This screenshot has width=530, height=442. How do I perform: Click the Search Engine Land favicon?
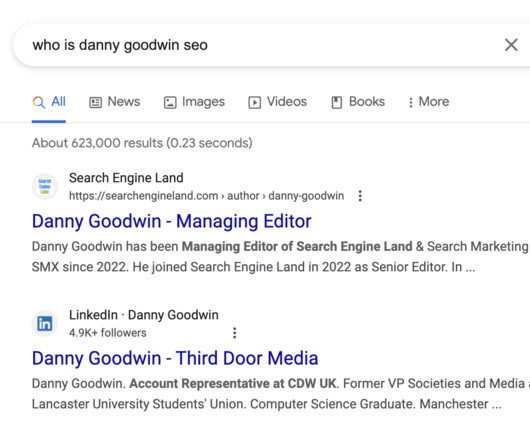(45, 186)
